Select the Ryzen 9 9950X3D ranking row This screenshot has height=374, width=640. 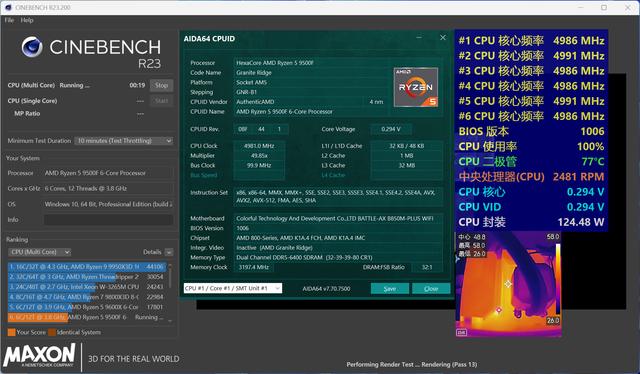pos(87,267)
